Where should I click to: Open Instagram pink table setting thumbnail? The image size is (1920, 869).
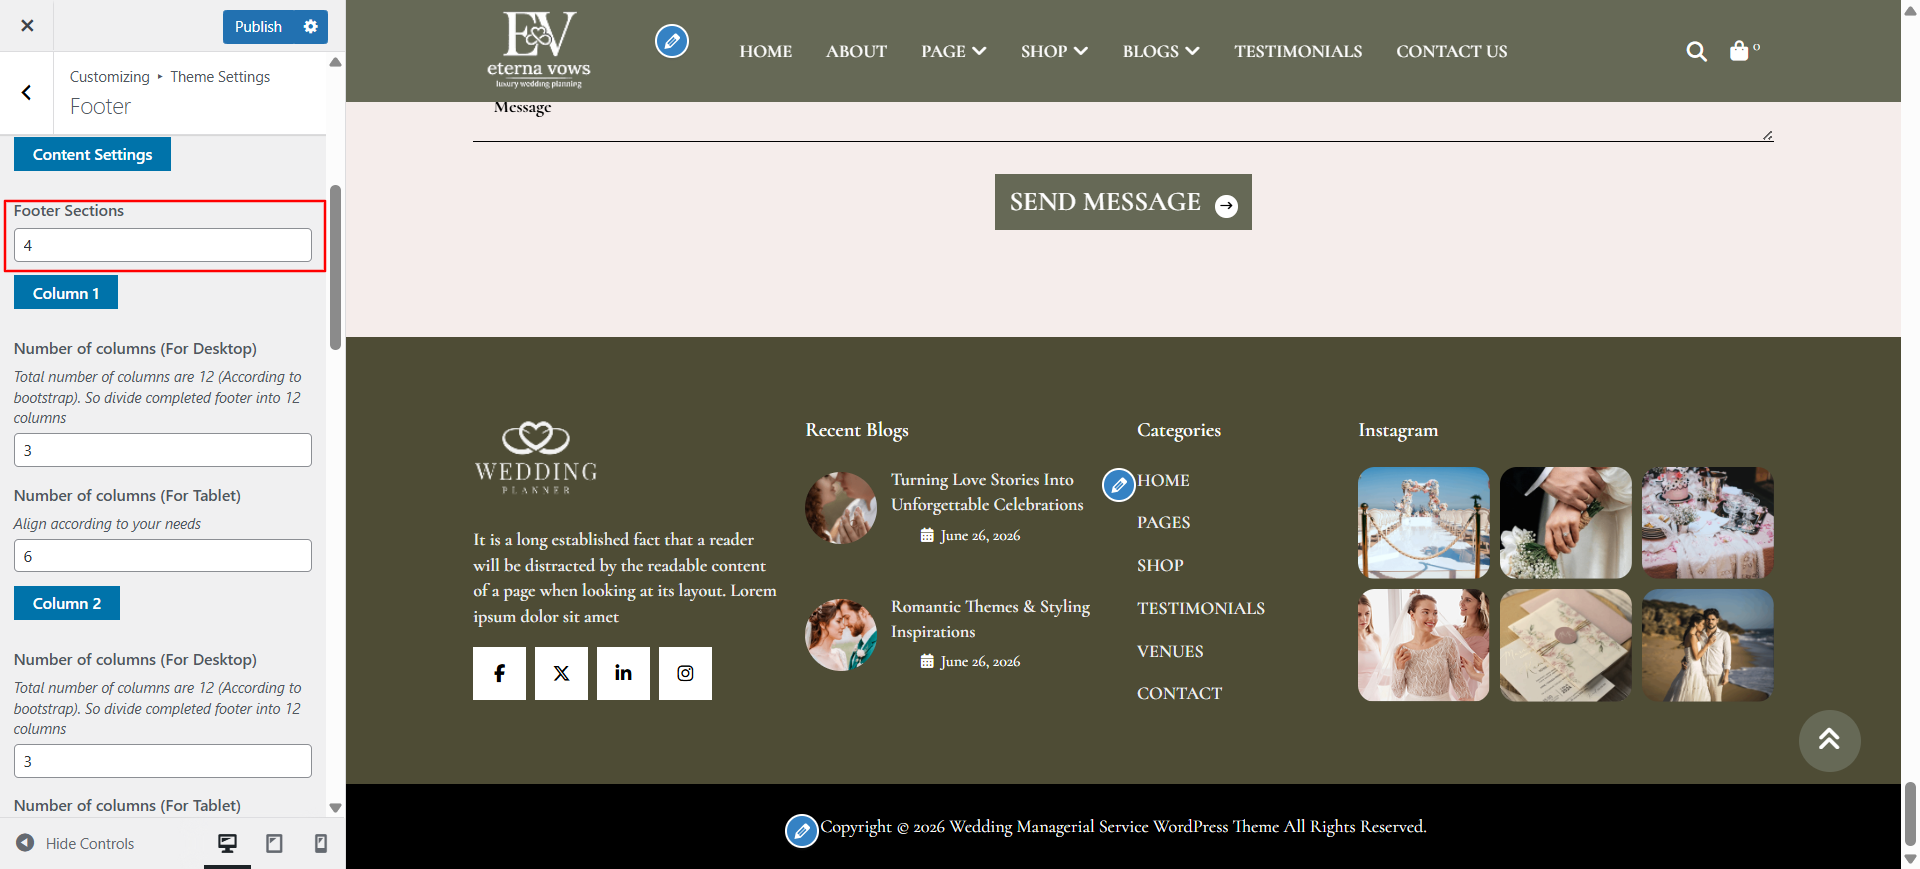coord(1708,523)
